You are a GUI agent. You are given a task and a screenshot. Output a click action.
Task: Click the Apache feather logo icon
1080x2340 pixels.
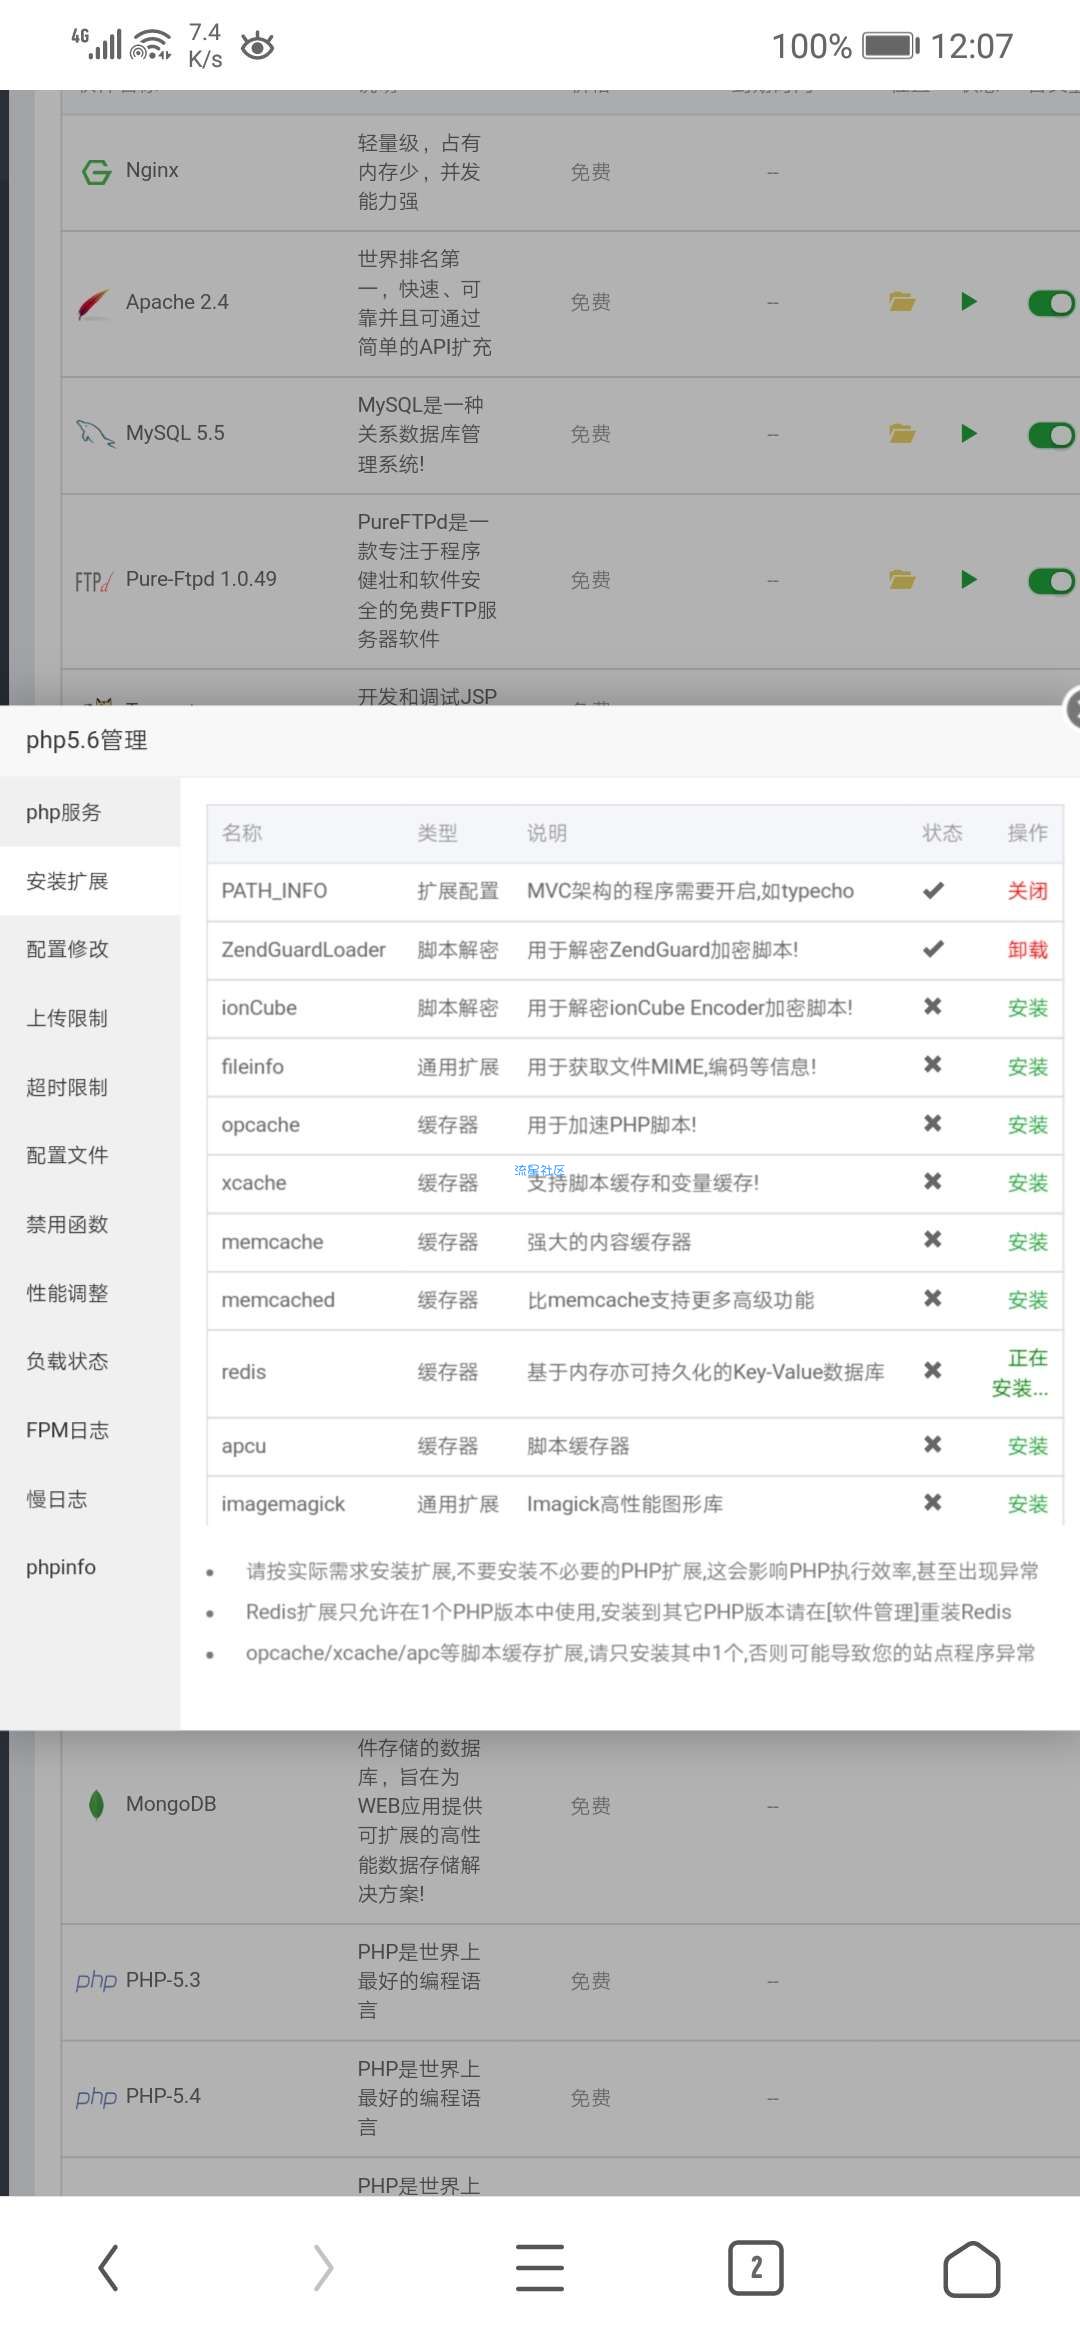tap(94, 303)
